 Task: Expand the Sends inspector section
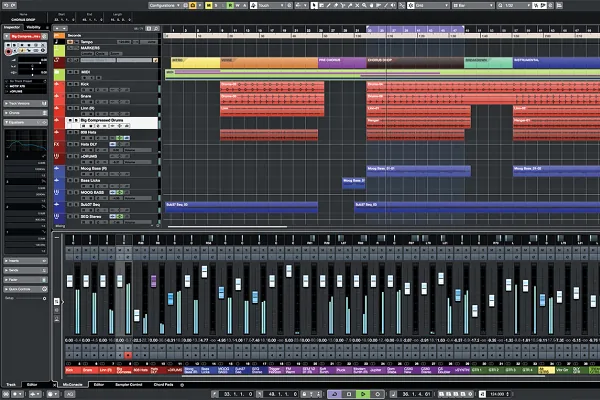coord(25,270)
